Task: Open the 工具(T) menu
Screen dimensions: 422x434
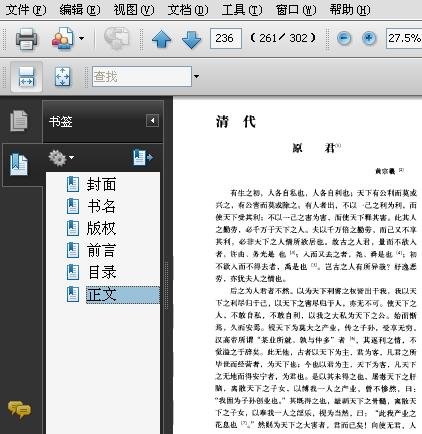Action: [242, 9]
